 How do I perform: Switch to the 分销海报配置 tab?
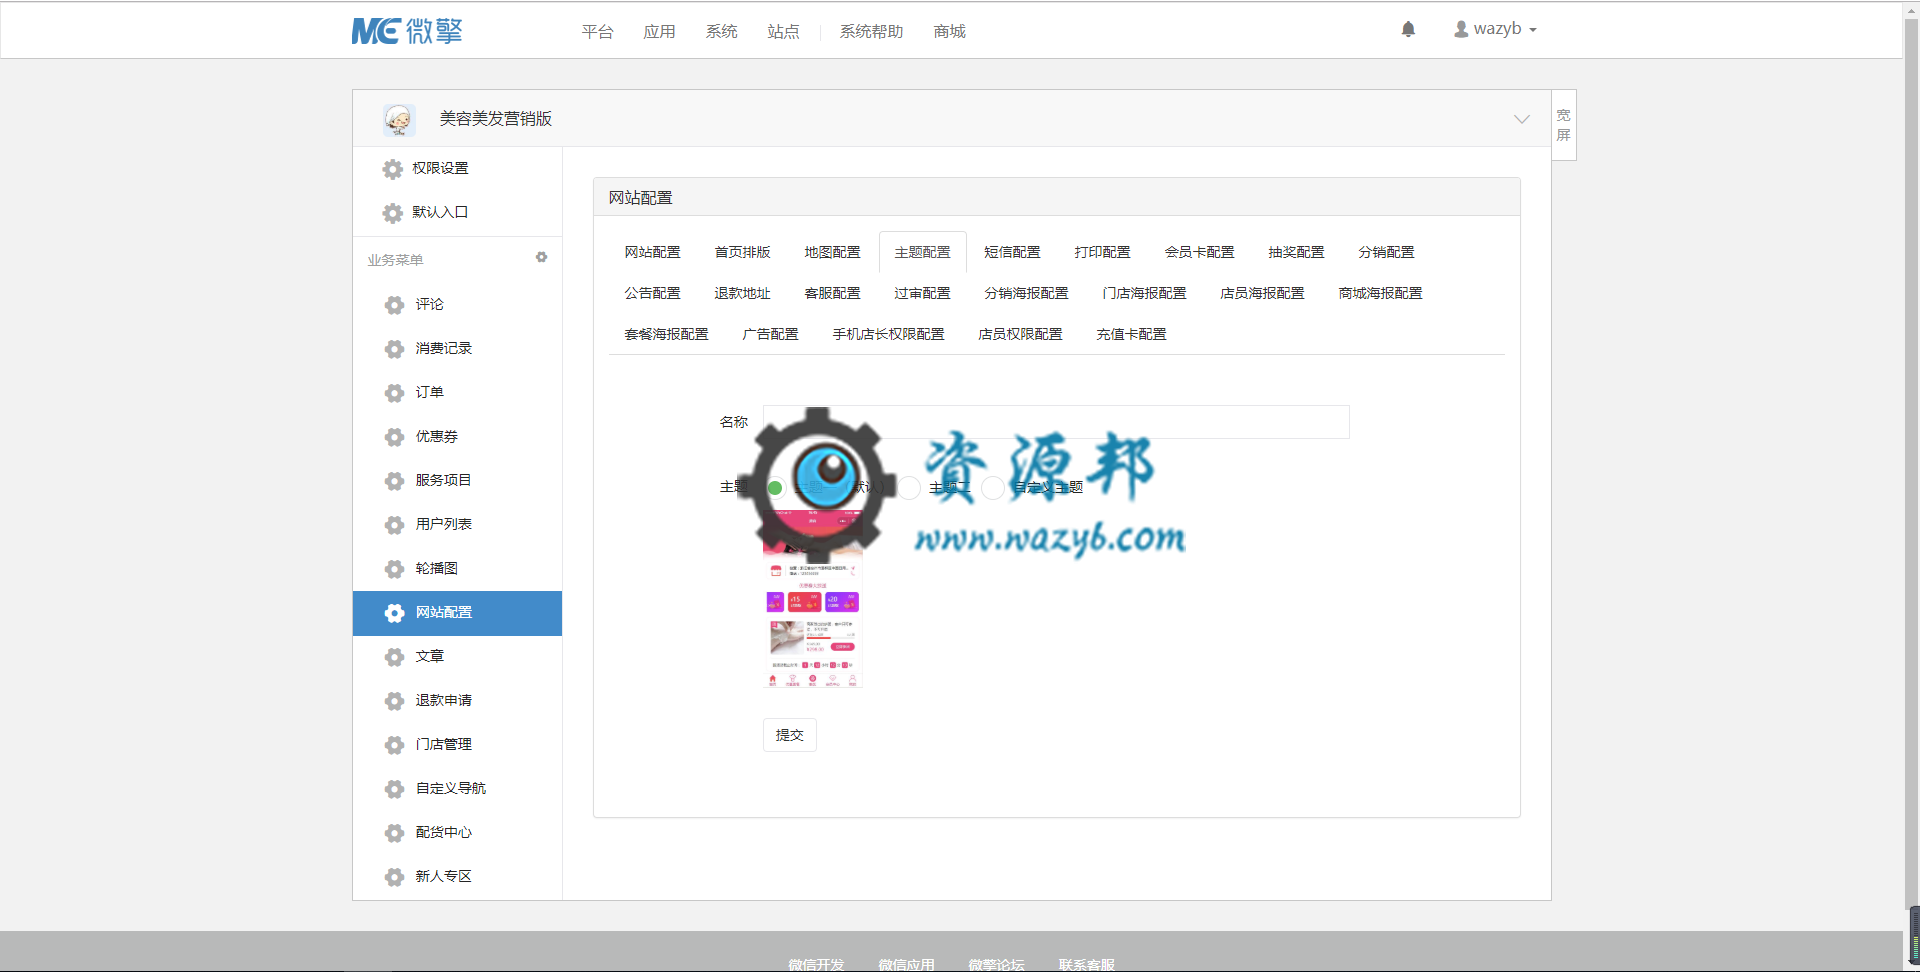point(1027,293)
